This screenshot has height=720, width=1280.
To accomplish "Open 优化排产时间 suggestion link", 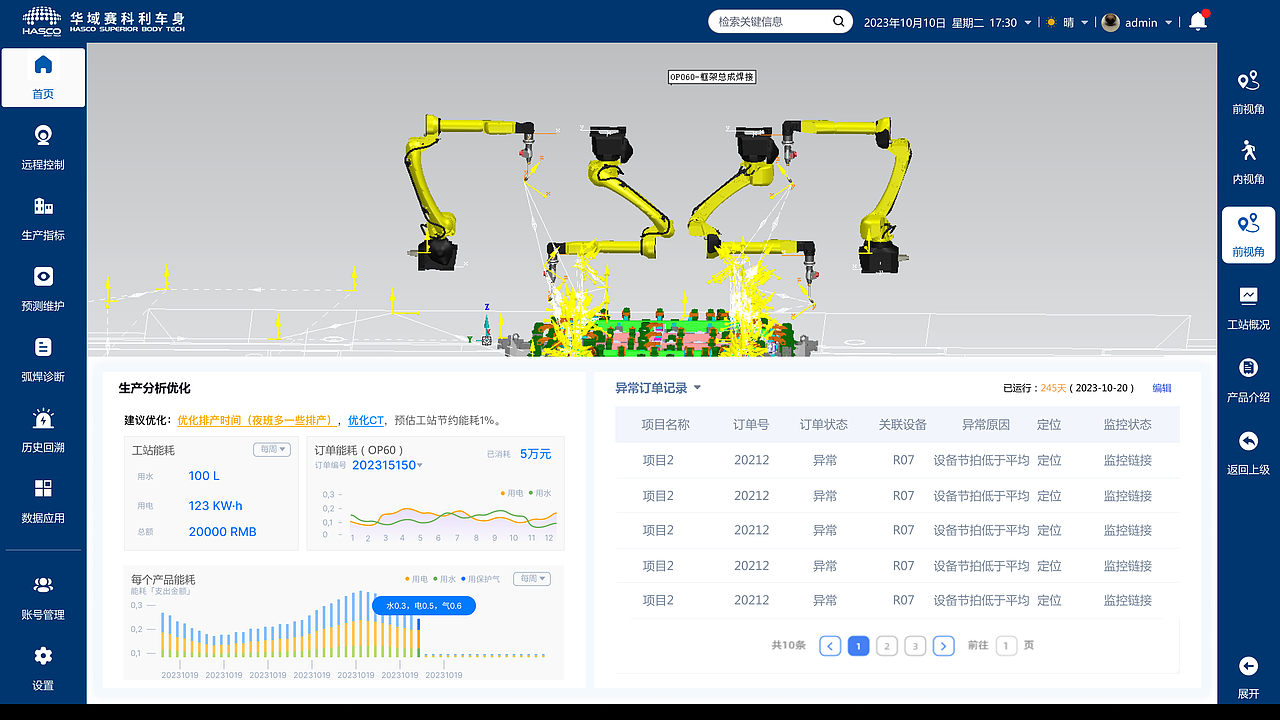I will 258,420.
